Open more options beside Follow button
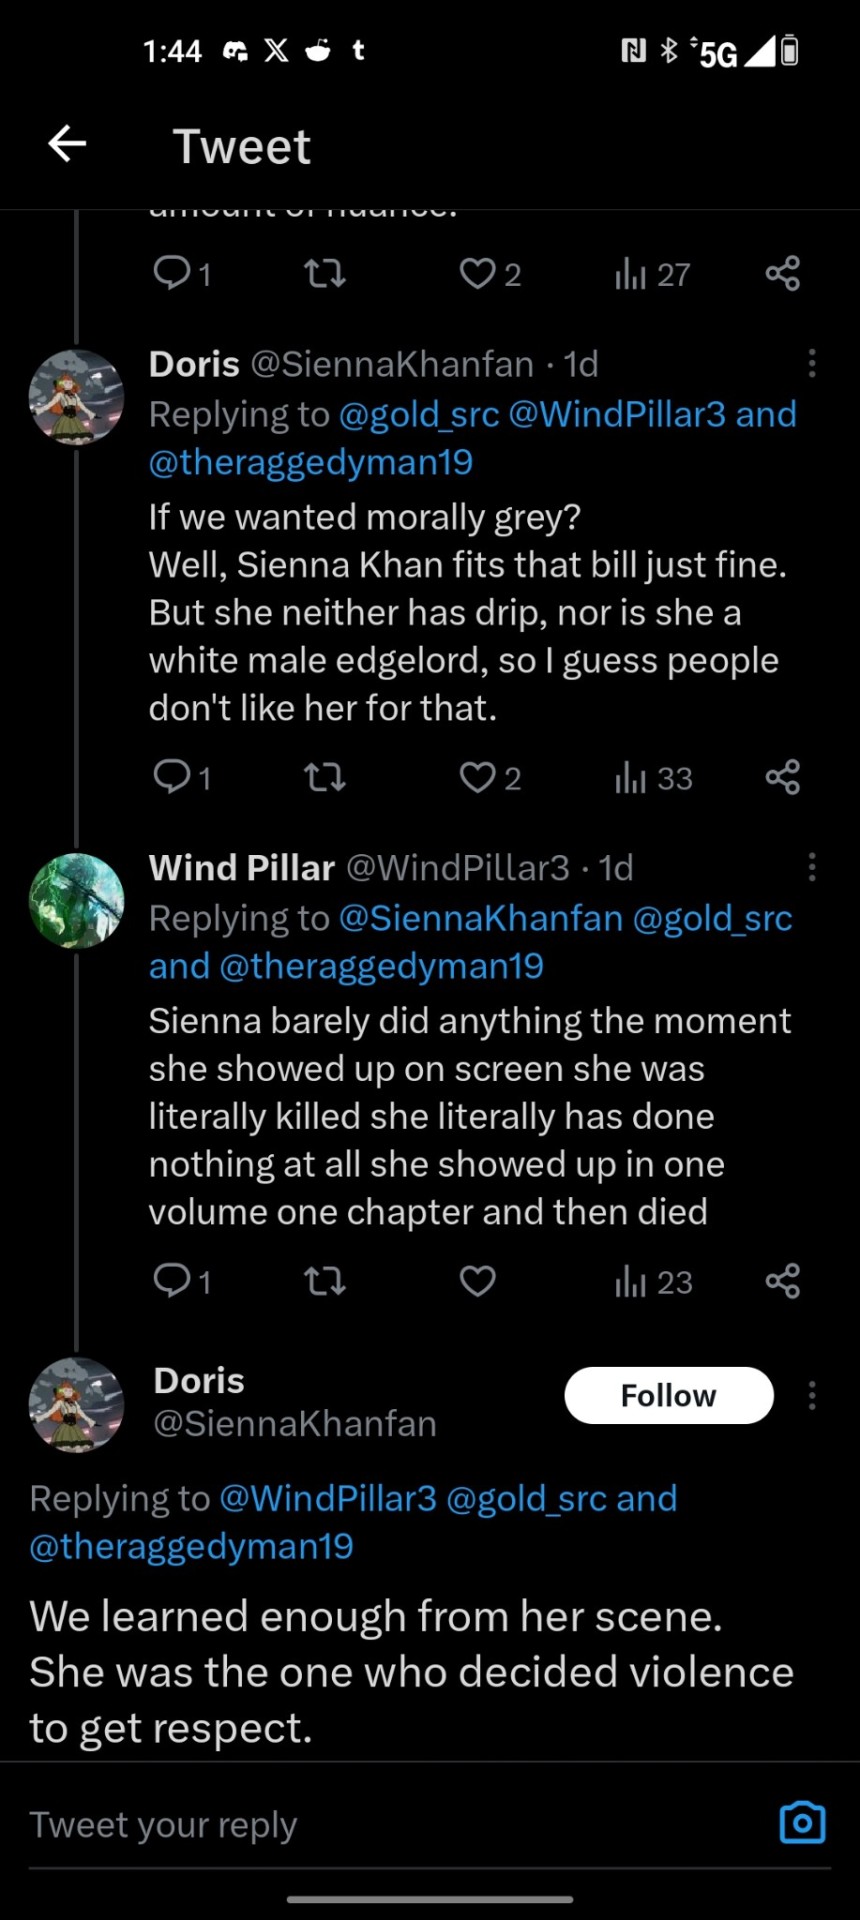The height and width of the screenshot is (1920, 860). 812,1395
